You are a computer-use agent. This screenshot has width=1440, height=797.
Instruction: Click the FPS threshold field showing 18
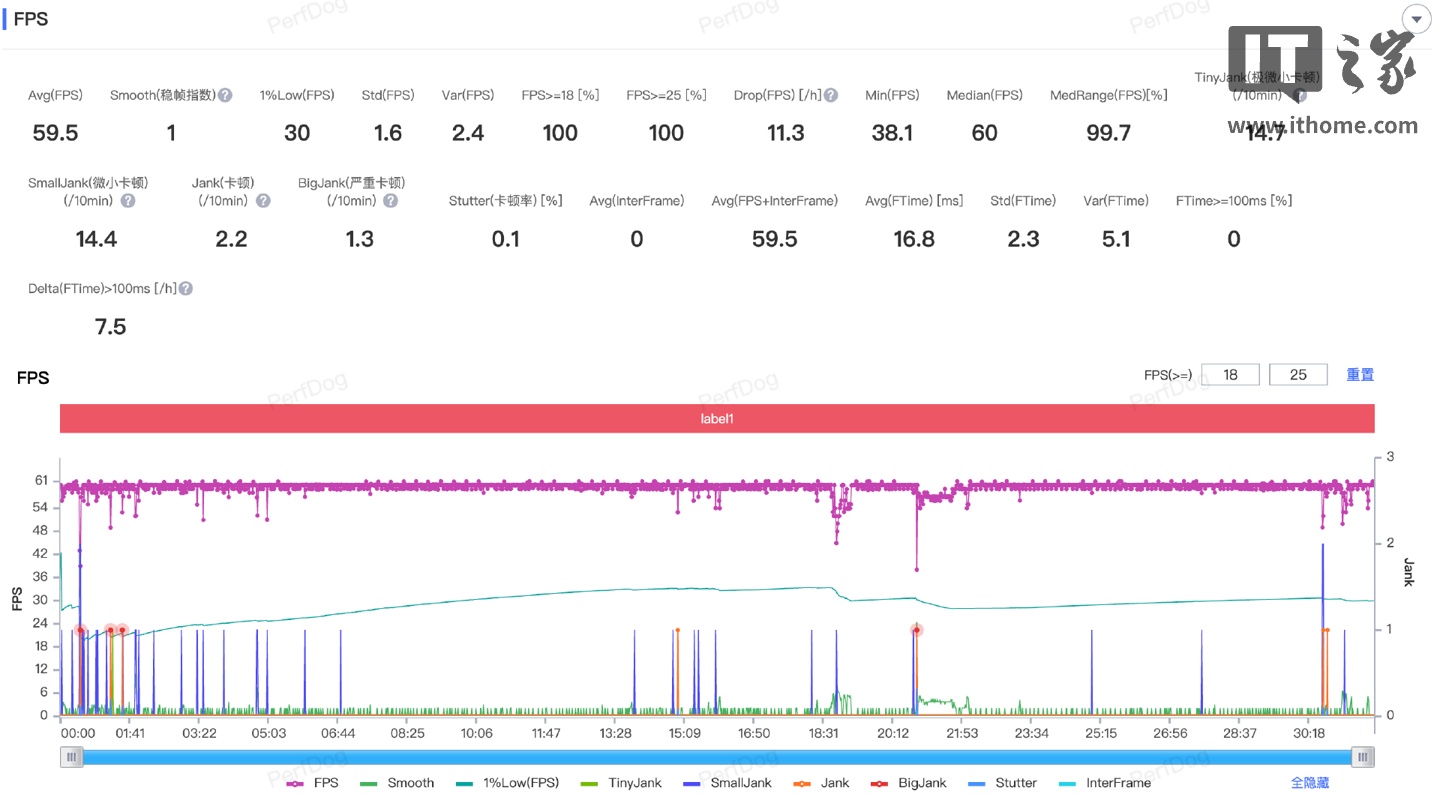[x=1230, y=375]
